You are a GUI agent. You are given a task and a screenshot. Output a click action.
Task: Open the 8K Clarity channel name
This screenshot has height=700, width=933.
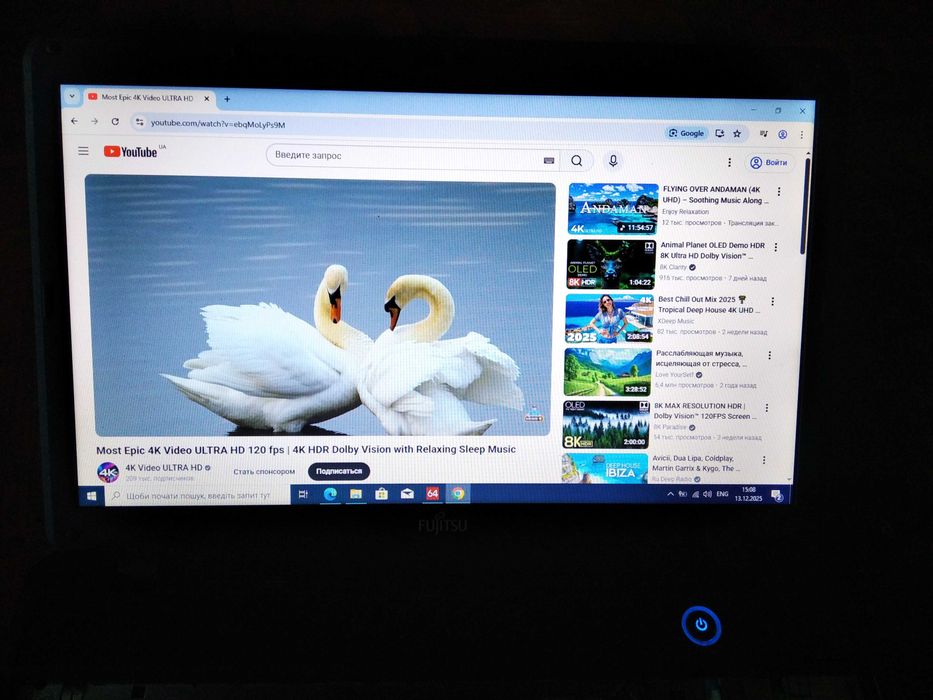pos(672,267)
